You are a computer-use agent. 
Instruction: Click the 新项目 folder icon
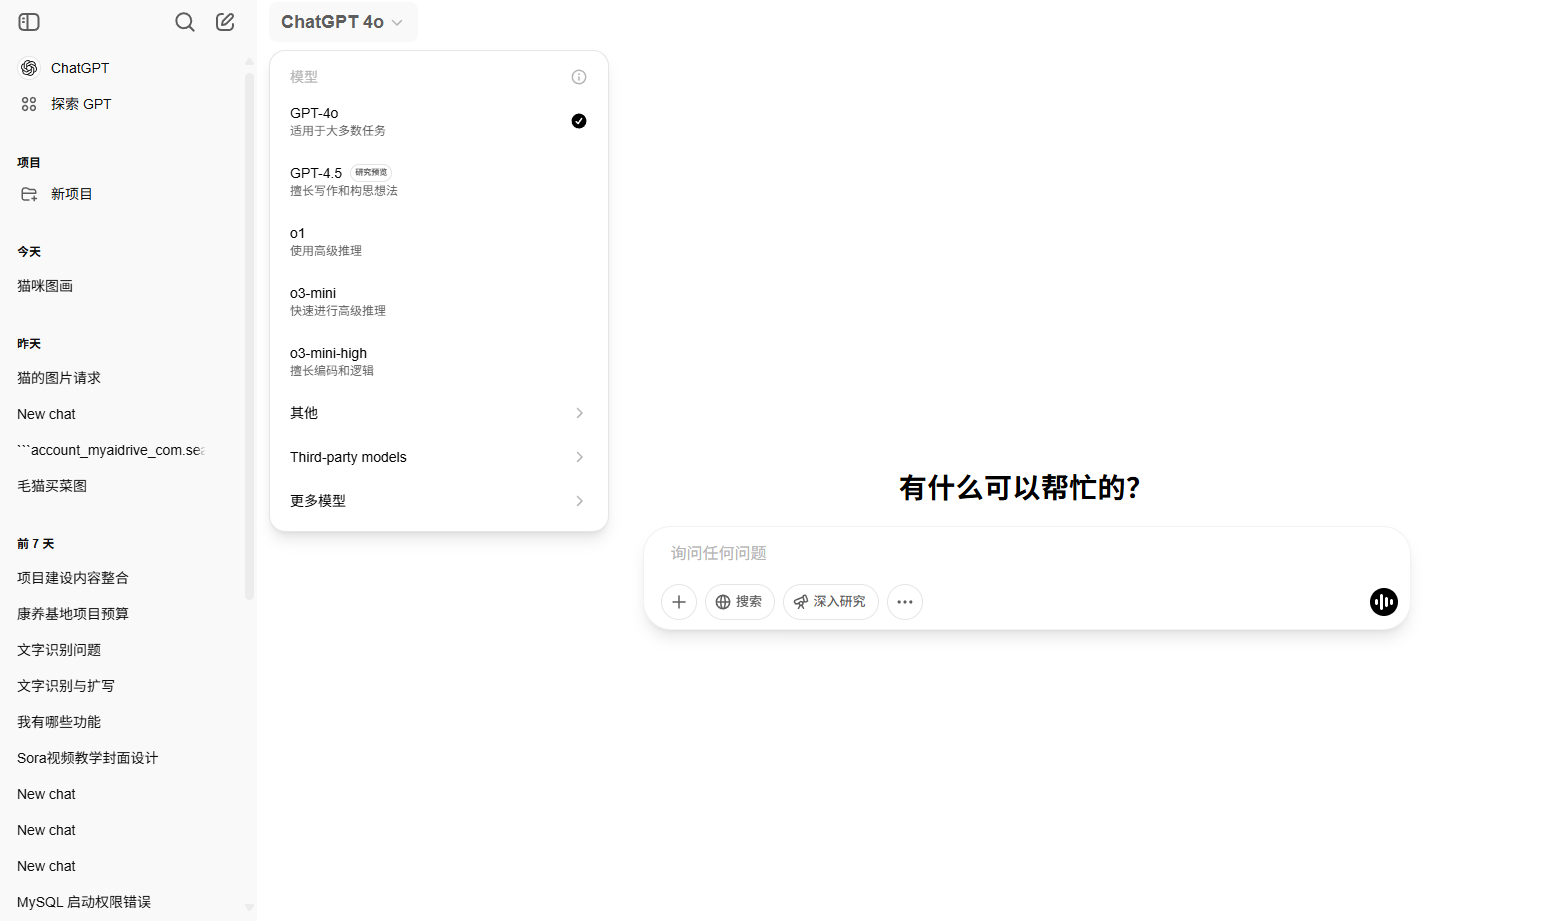point(29,193)
